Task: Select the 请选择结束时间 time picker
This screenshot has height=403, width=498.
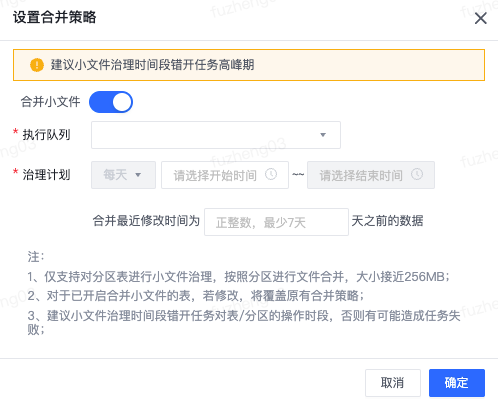Action: (x=371, y=175)
